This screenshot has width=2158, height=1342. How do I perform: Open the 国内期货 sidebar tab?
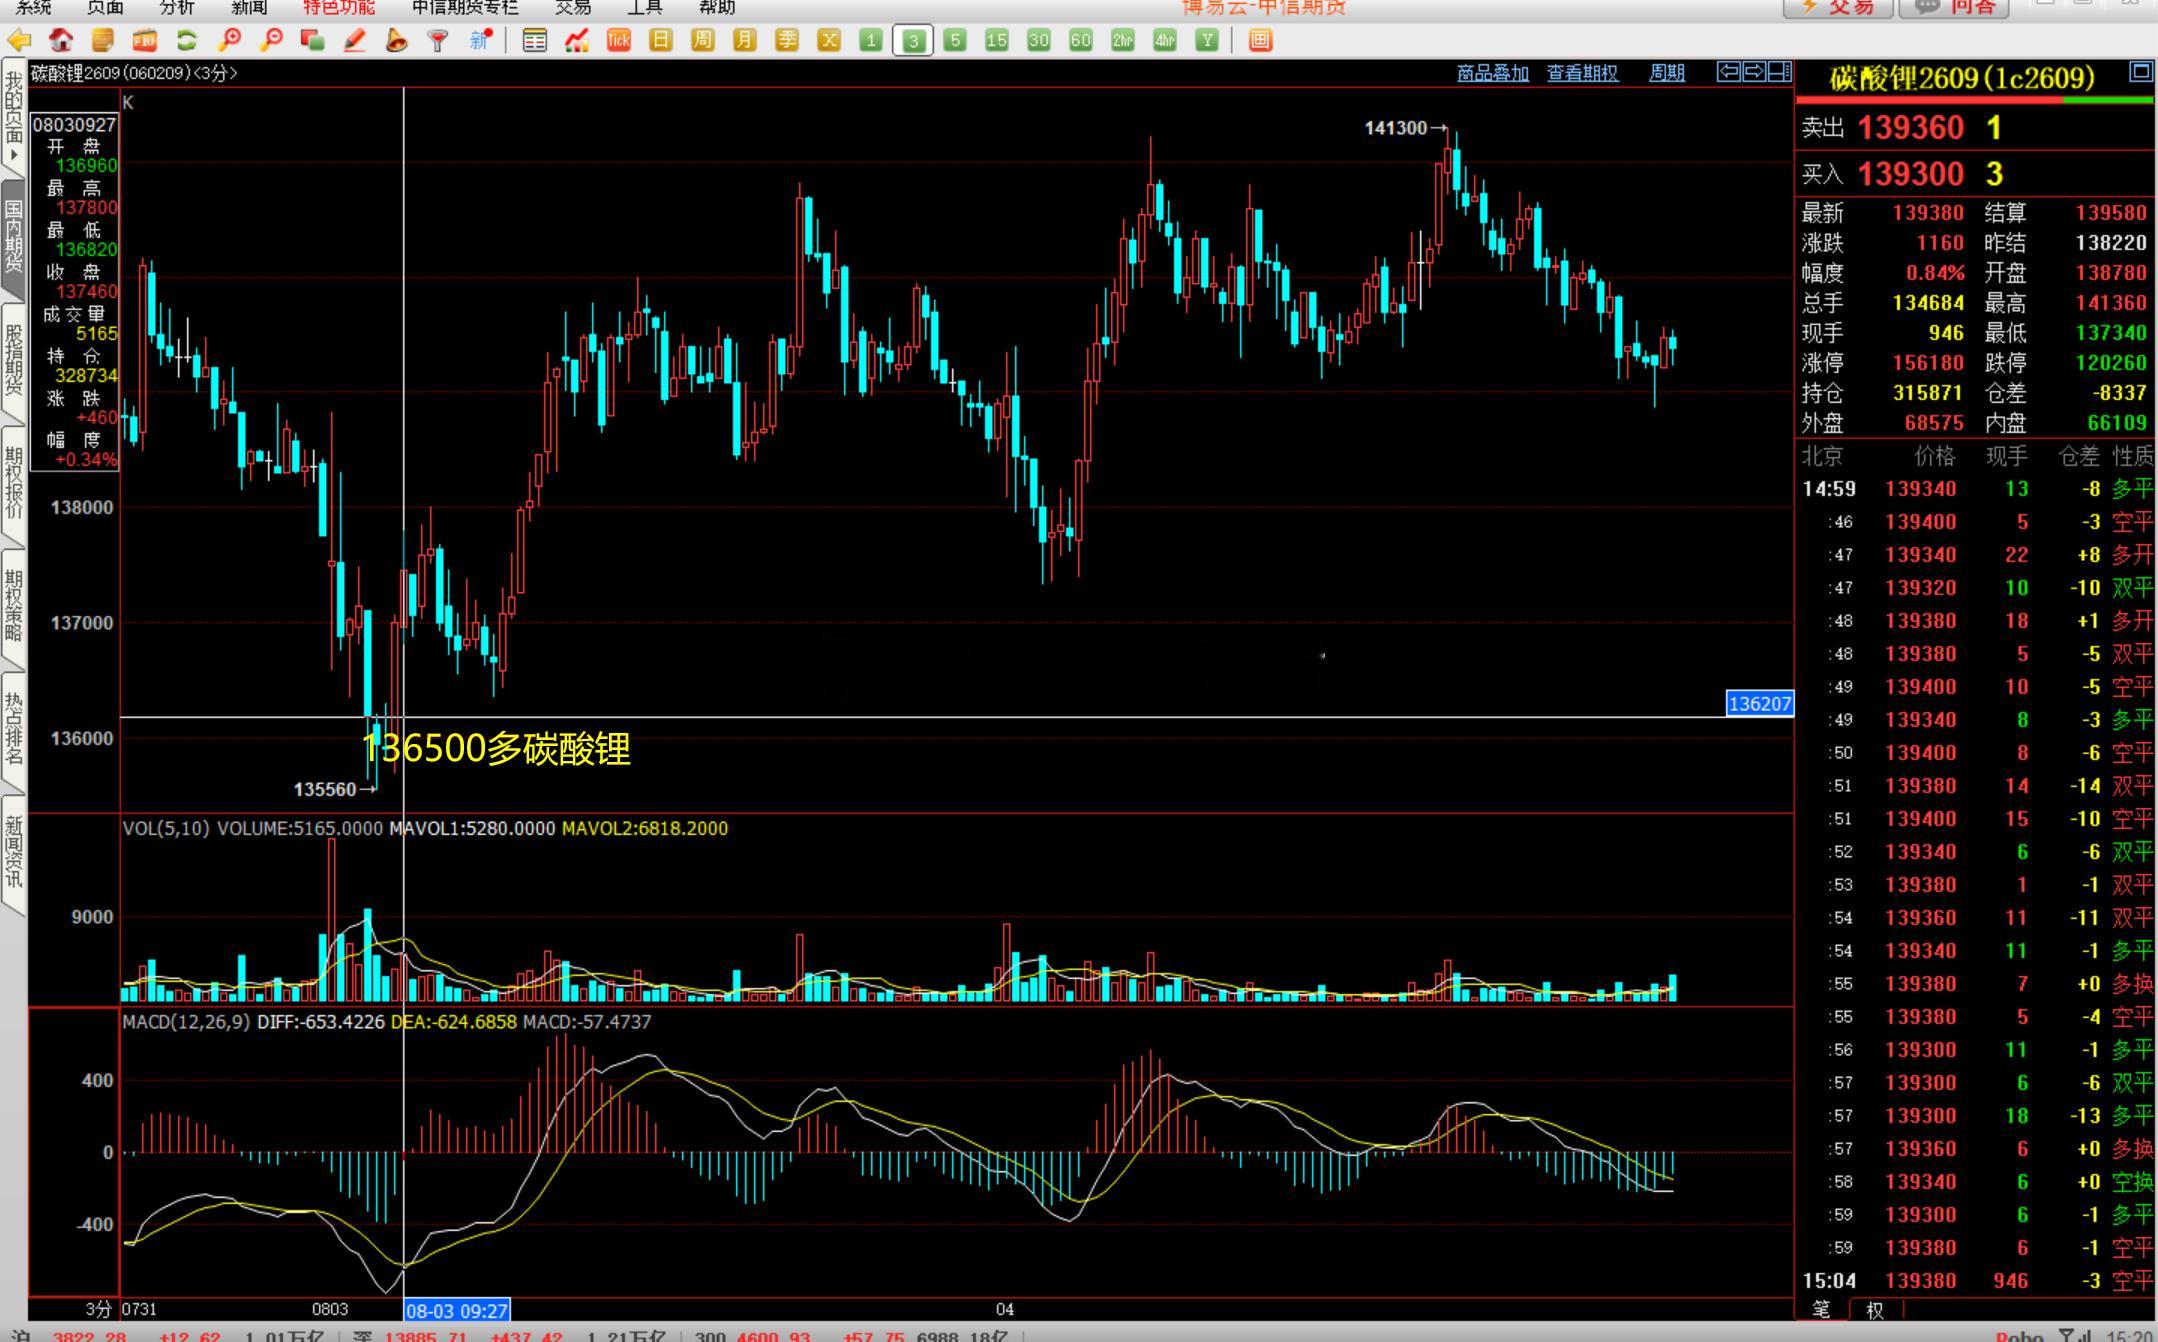tap(13, 238)
